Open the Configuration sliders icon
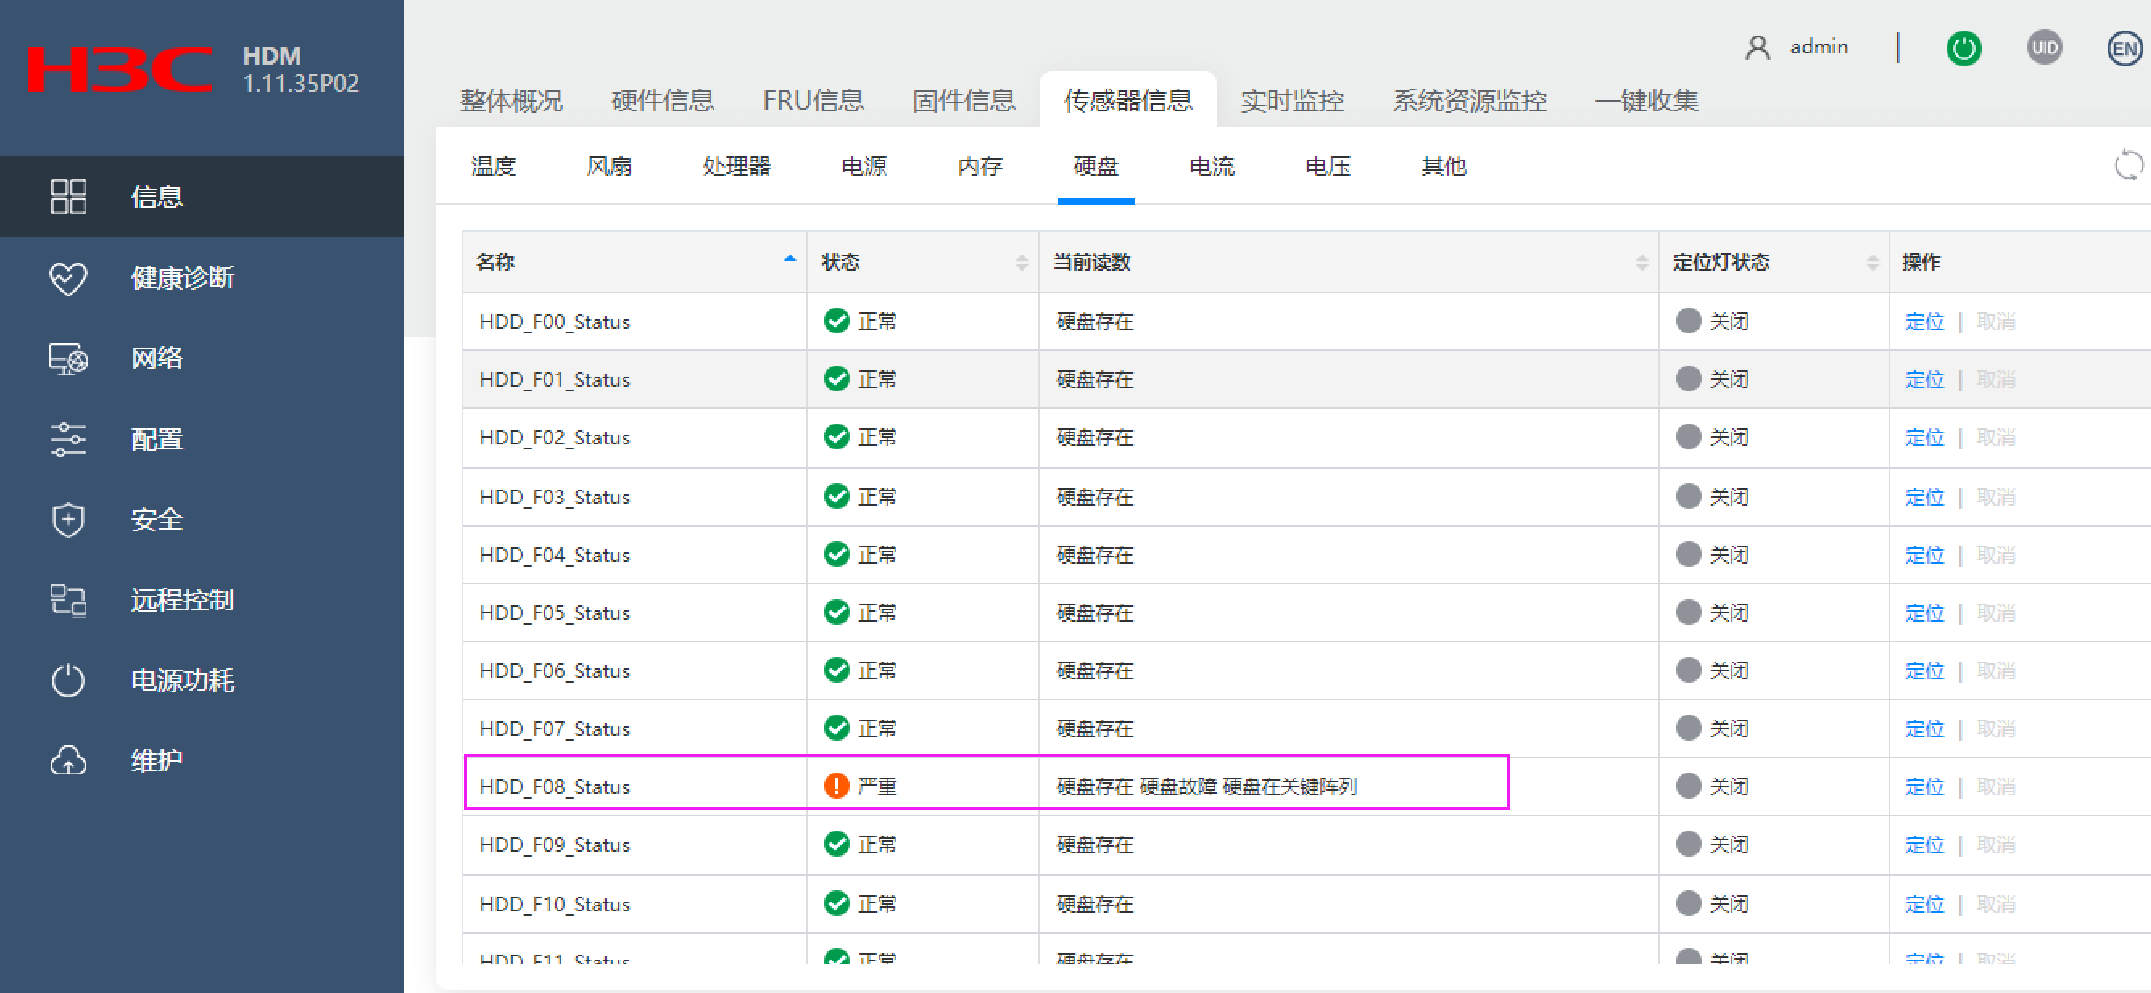The height and width of the screenshot is (993, 2151). (68, 439)
